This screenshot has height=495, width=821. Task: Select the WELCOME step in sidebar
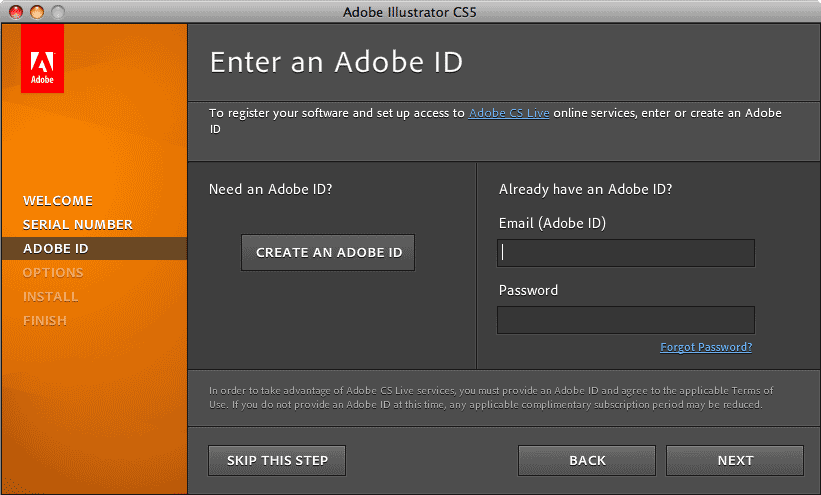58,201
